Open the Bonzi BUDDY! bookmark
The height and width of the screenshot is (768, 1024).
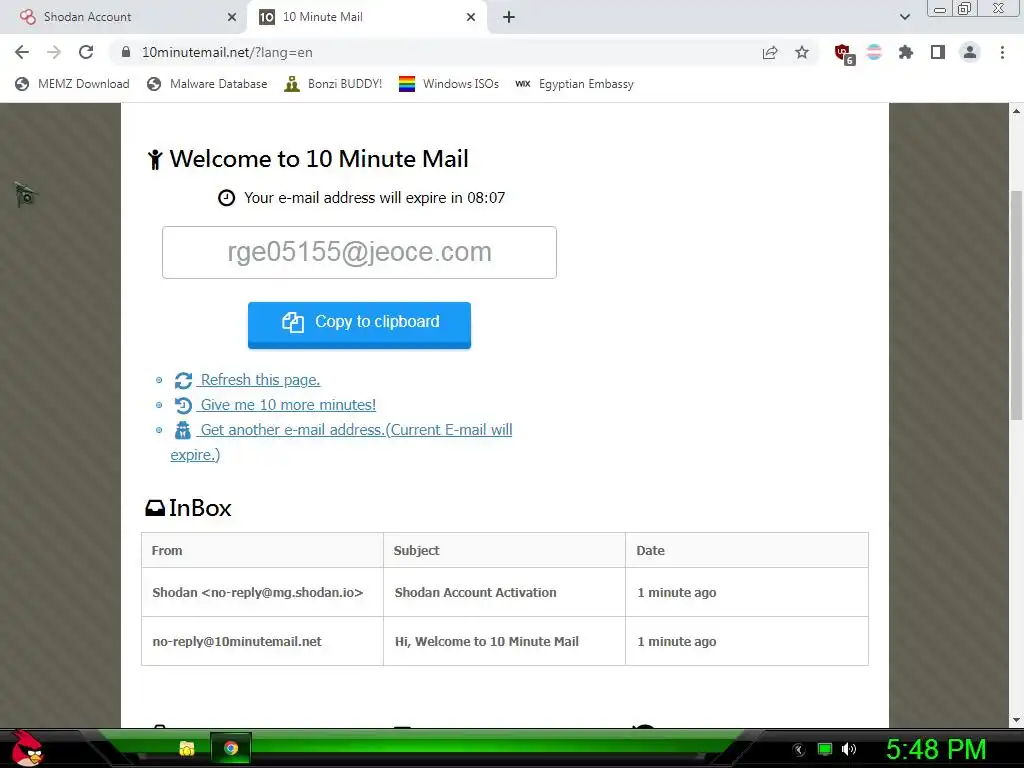tap(334, 84)
